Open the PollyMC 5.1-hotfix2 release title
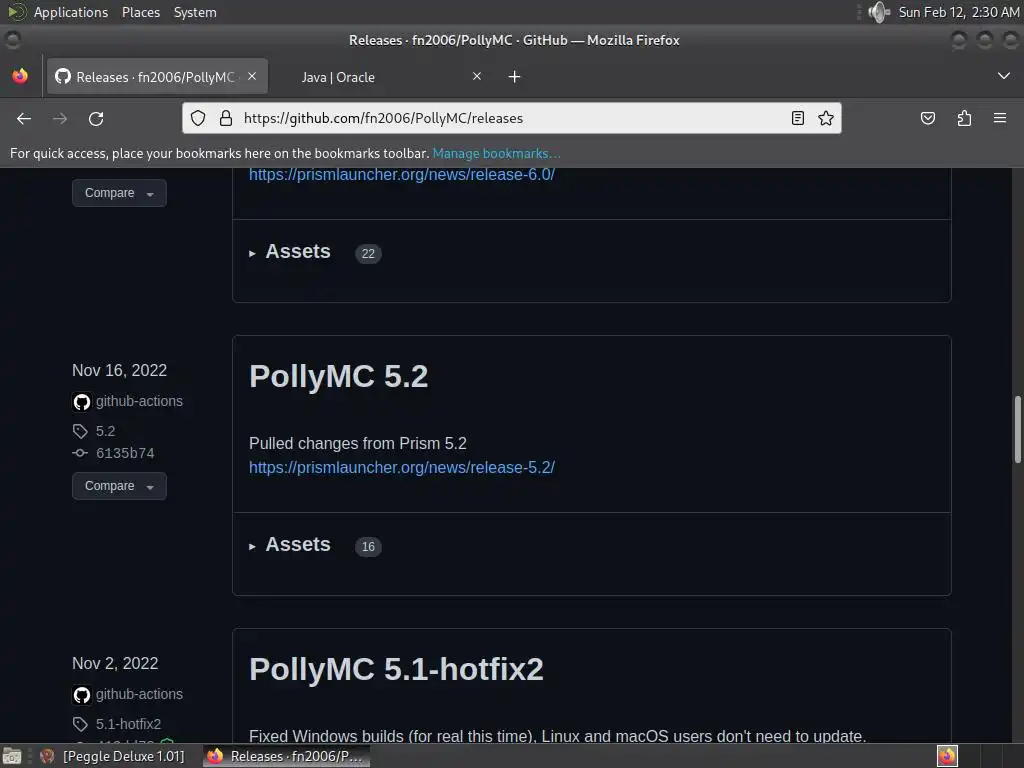 396,669
